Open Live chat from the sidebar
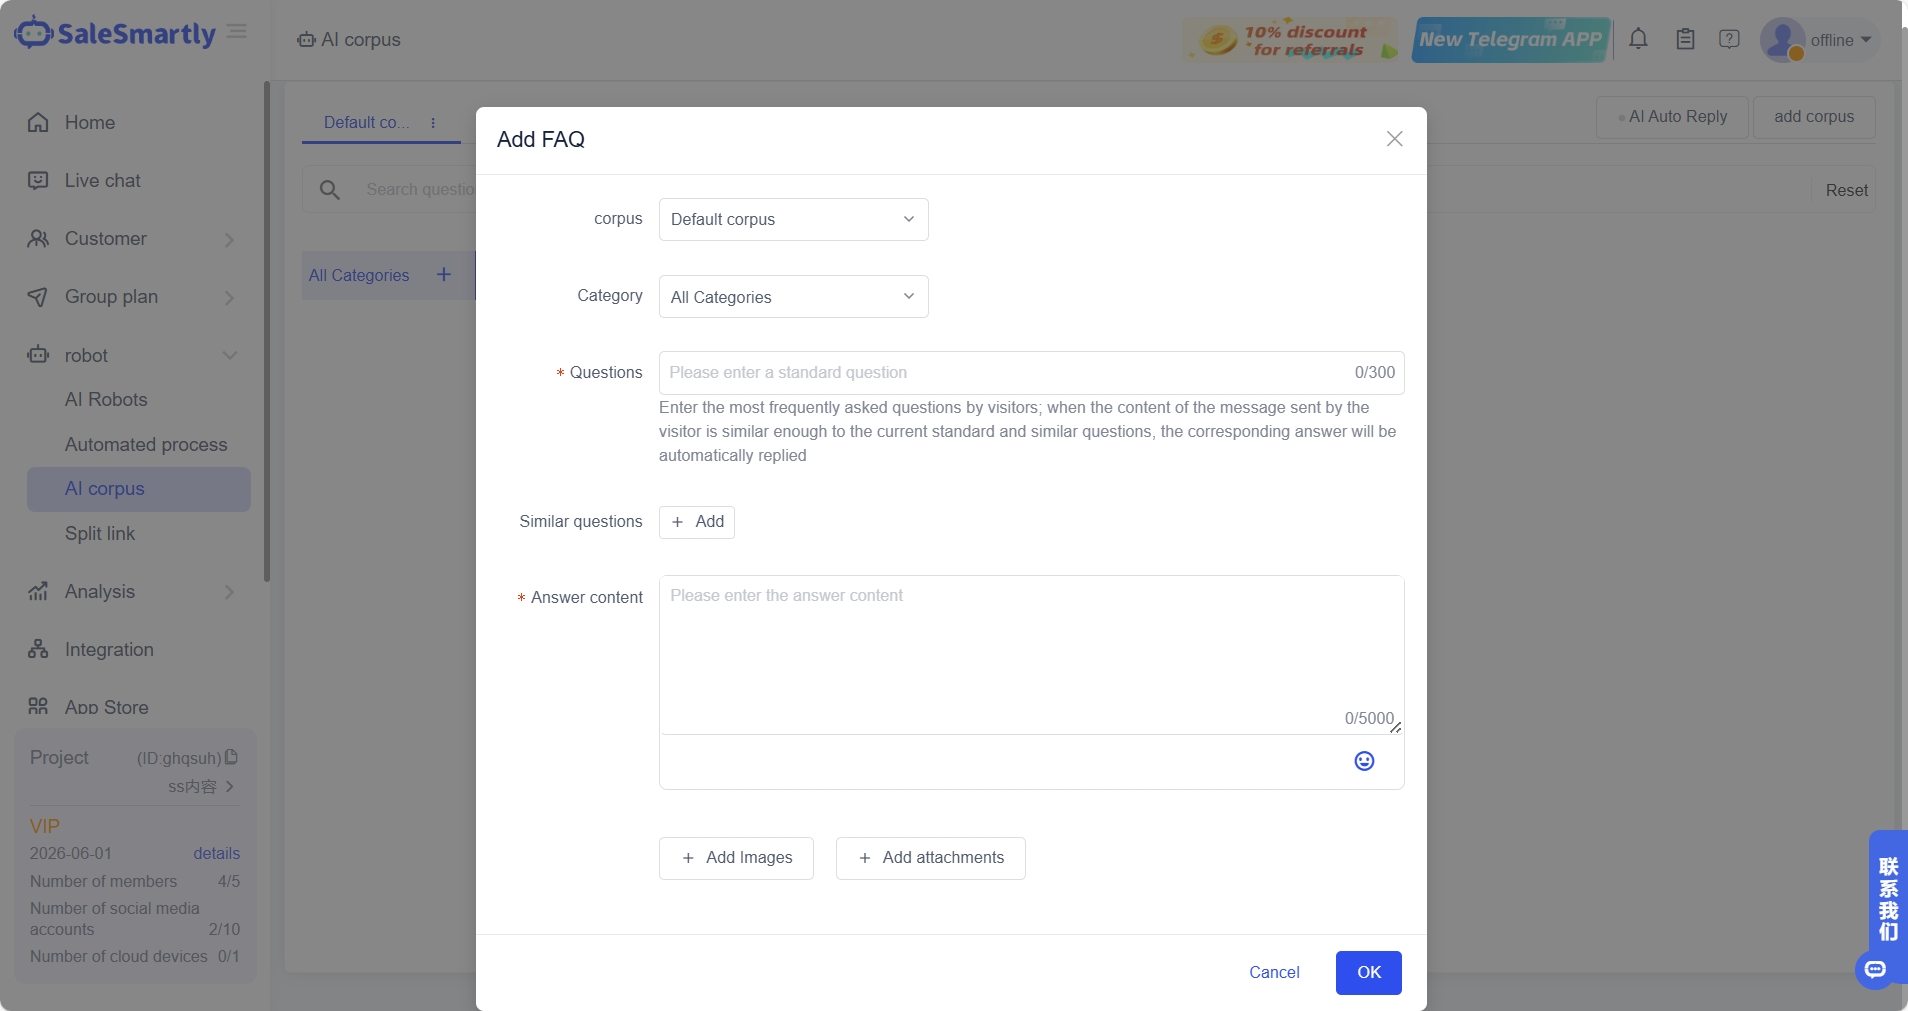This screenshot has width=1908, height=1011. click(x=102, y=181)
